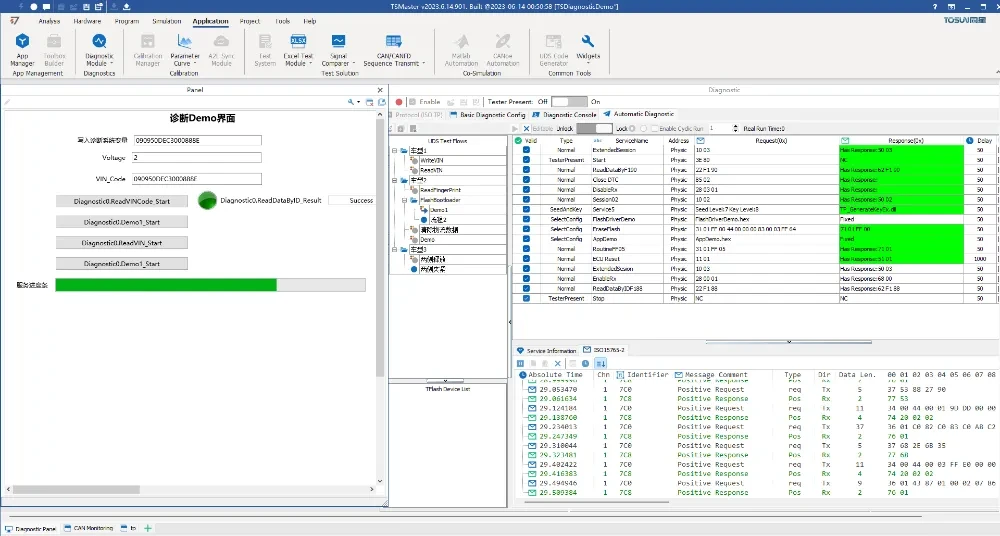Image resolution: width=1000 pixels, height=536 pixels.
Task: Click the clock icon in message toolbar
Action: point(585,363)
